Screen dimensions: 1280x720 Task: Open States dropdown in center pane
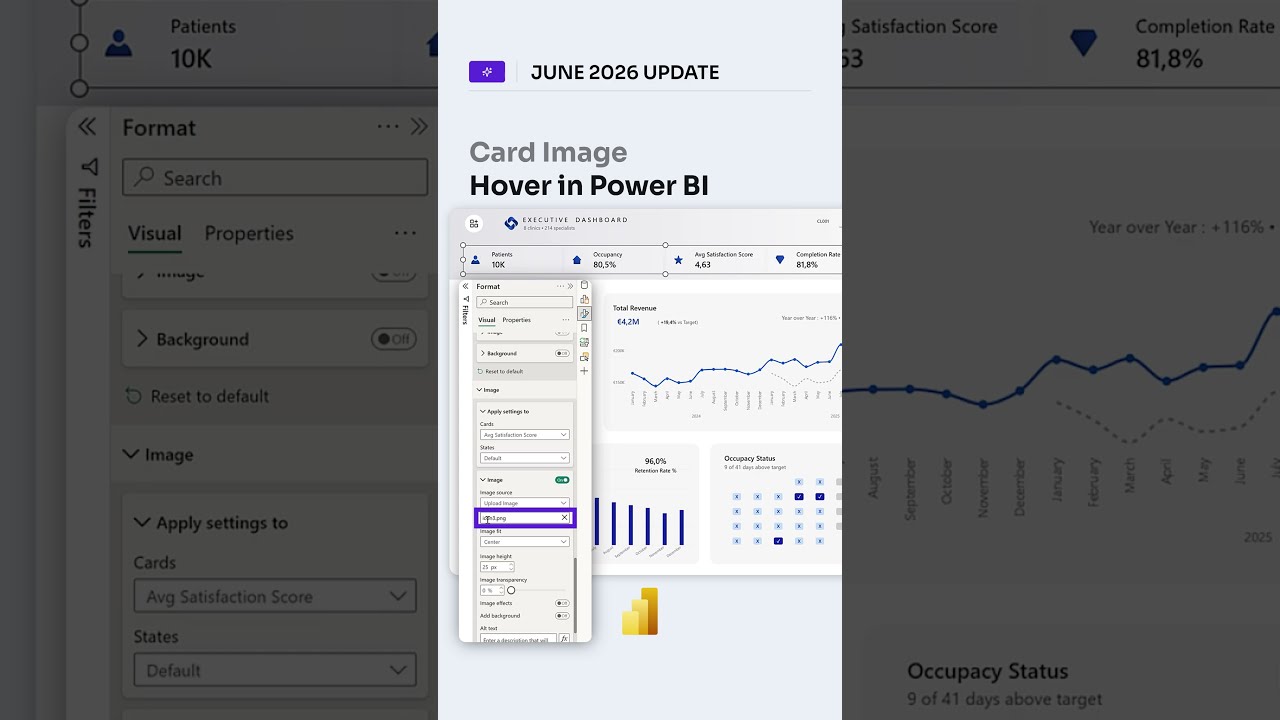click(525, 458)
